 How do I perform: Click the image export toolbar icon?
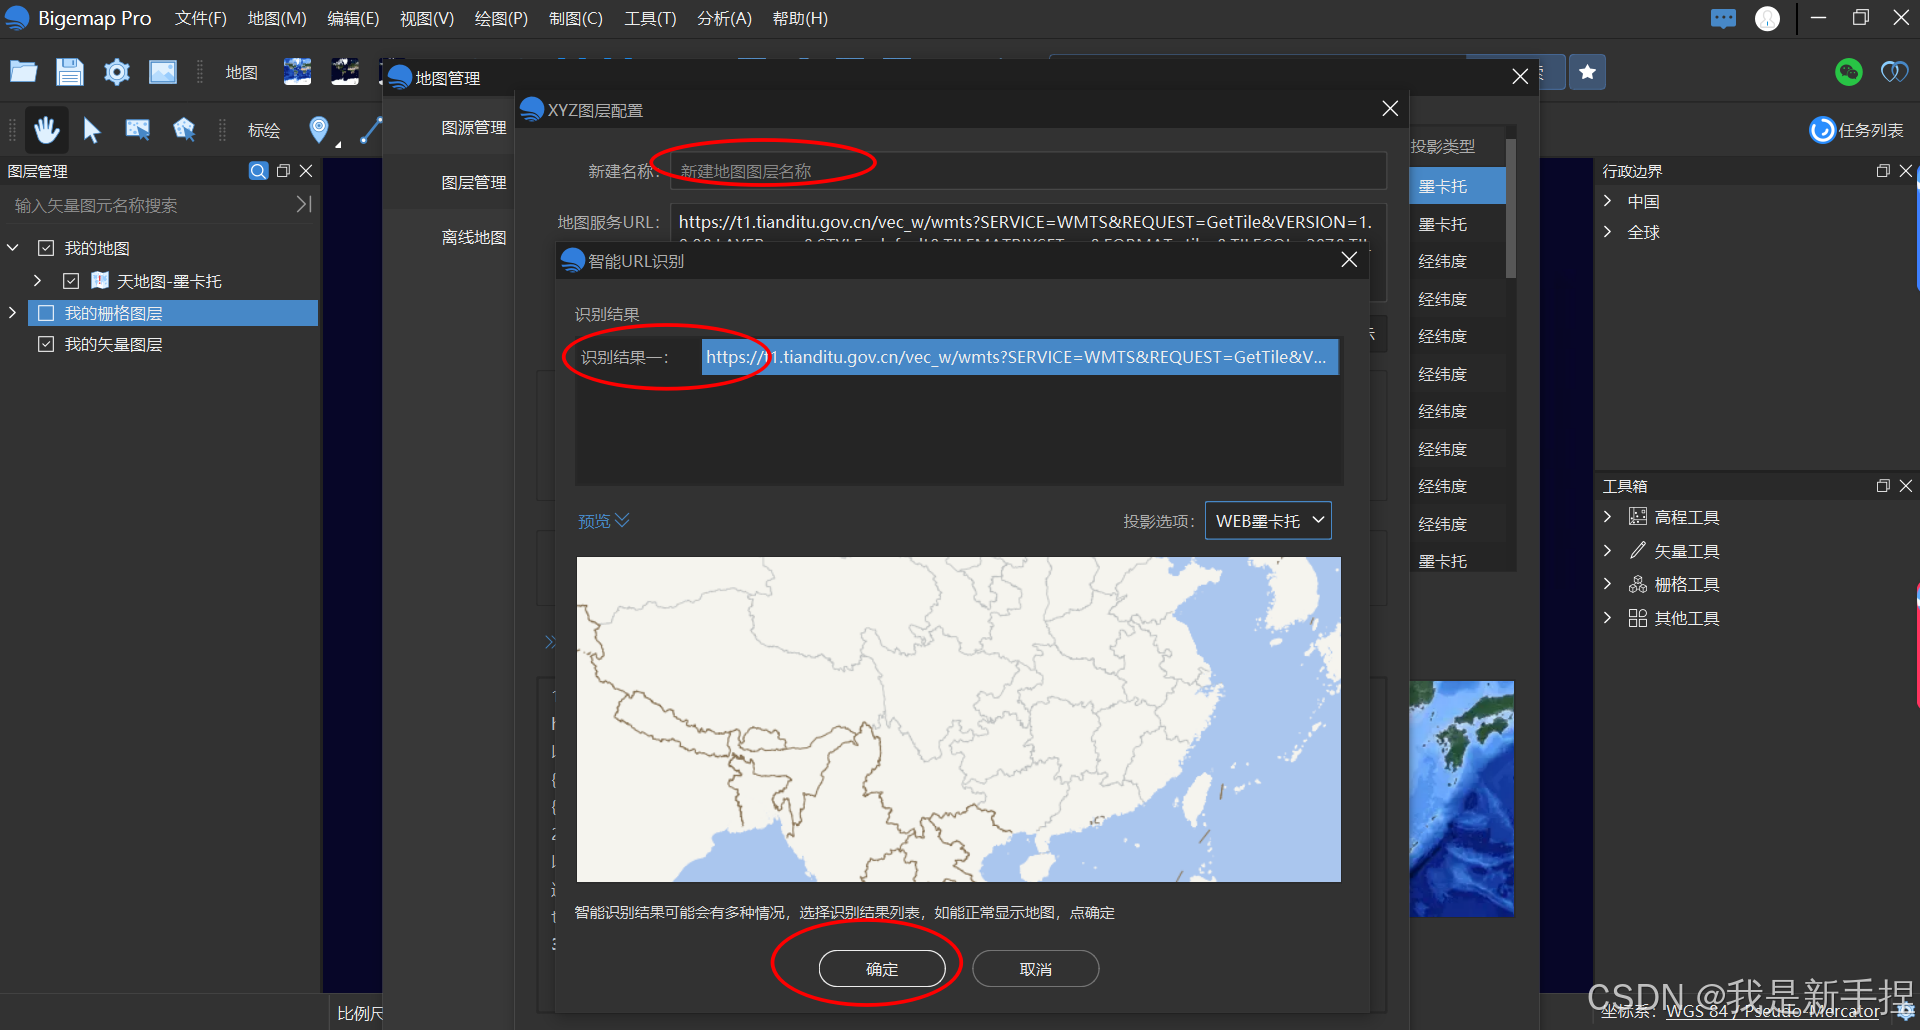tap(163, 72)
